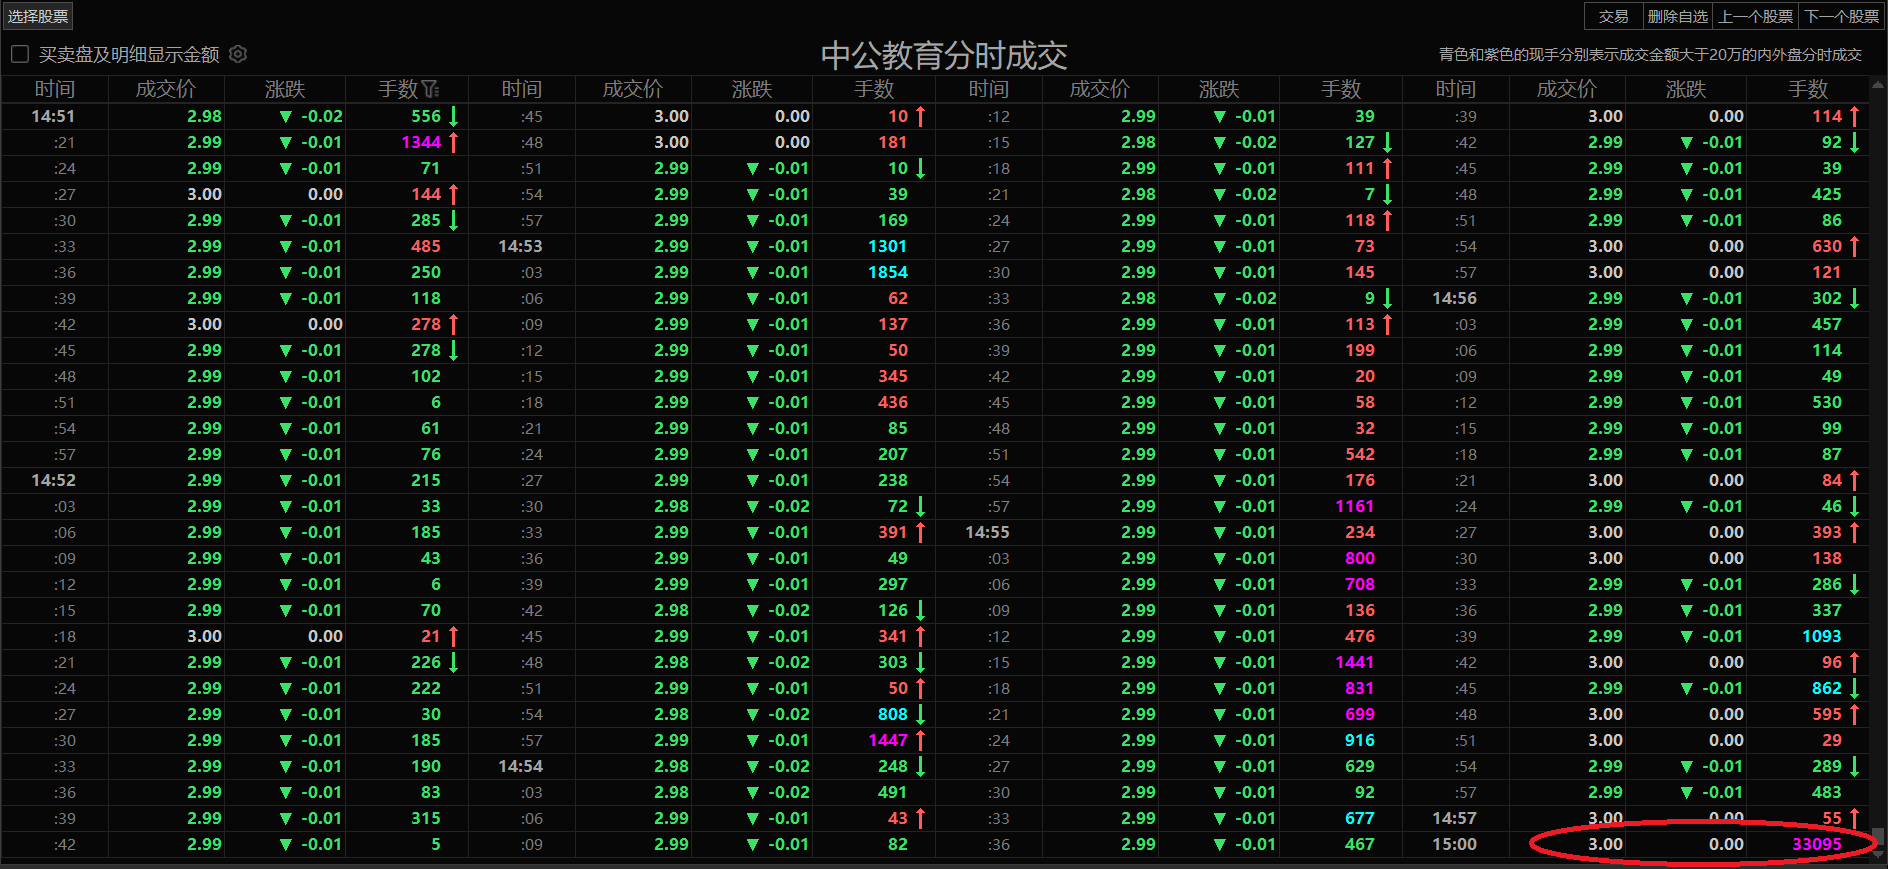Click the 中公教育分时成交 title
Screen dimensions: 1888x869
(944, 55)
